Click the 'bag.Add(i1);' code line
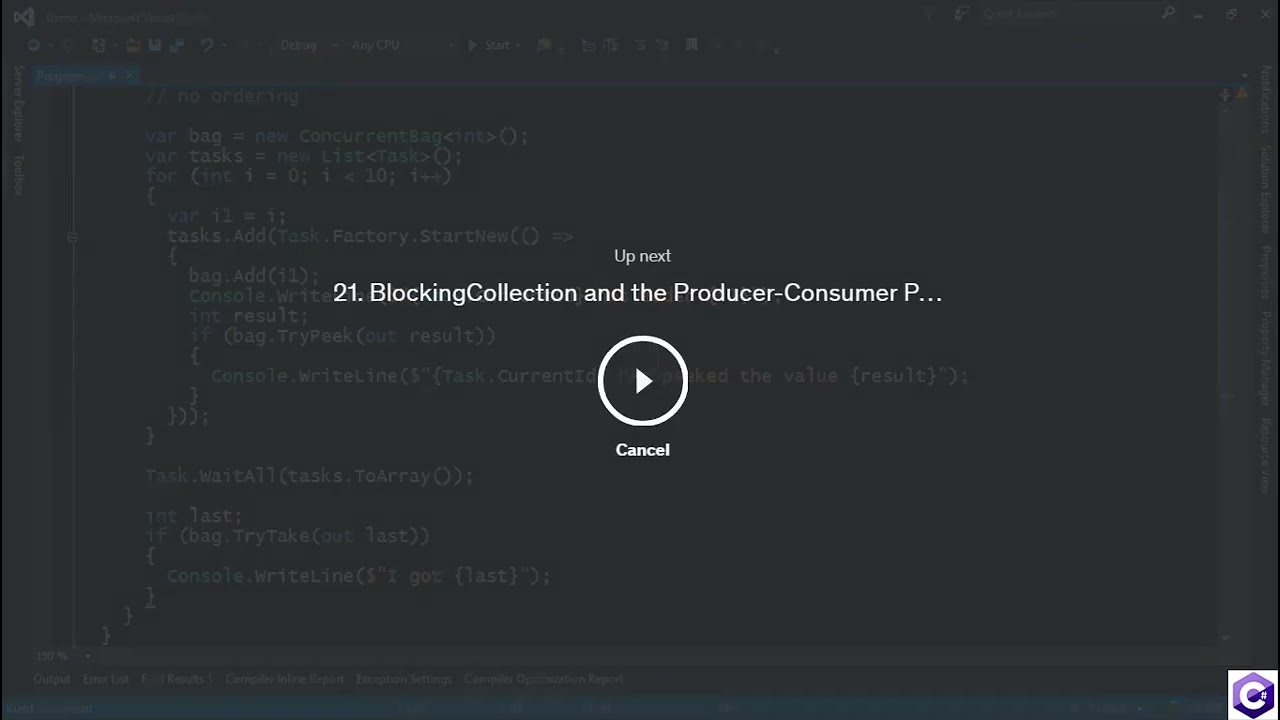Image resolution: width=1280 pixels, height=720 pixels. pos(254,276)
